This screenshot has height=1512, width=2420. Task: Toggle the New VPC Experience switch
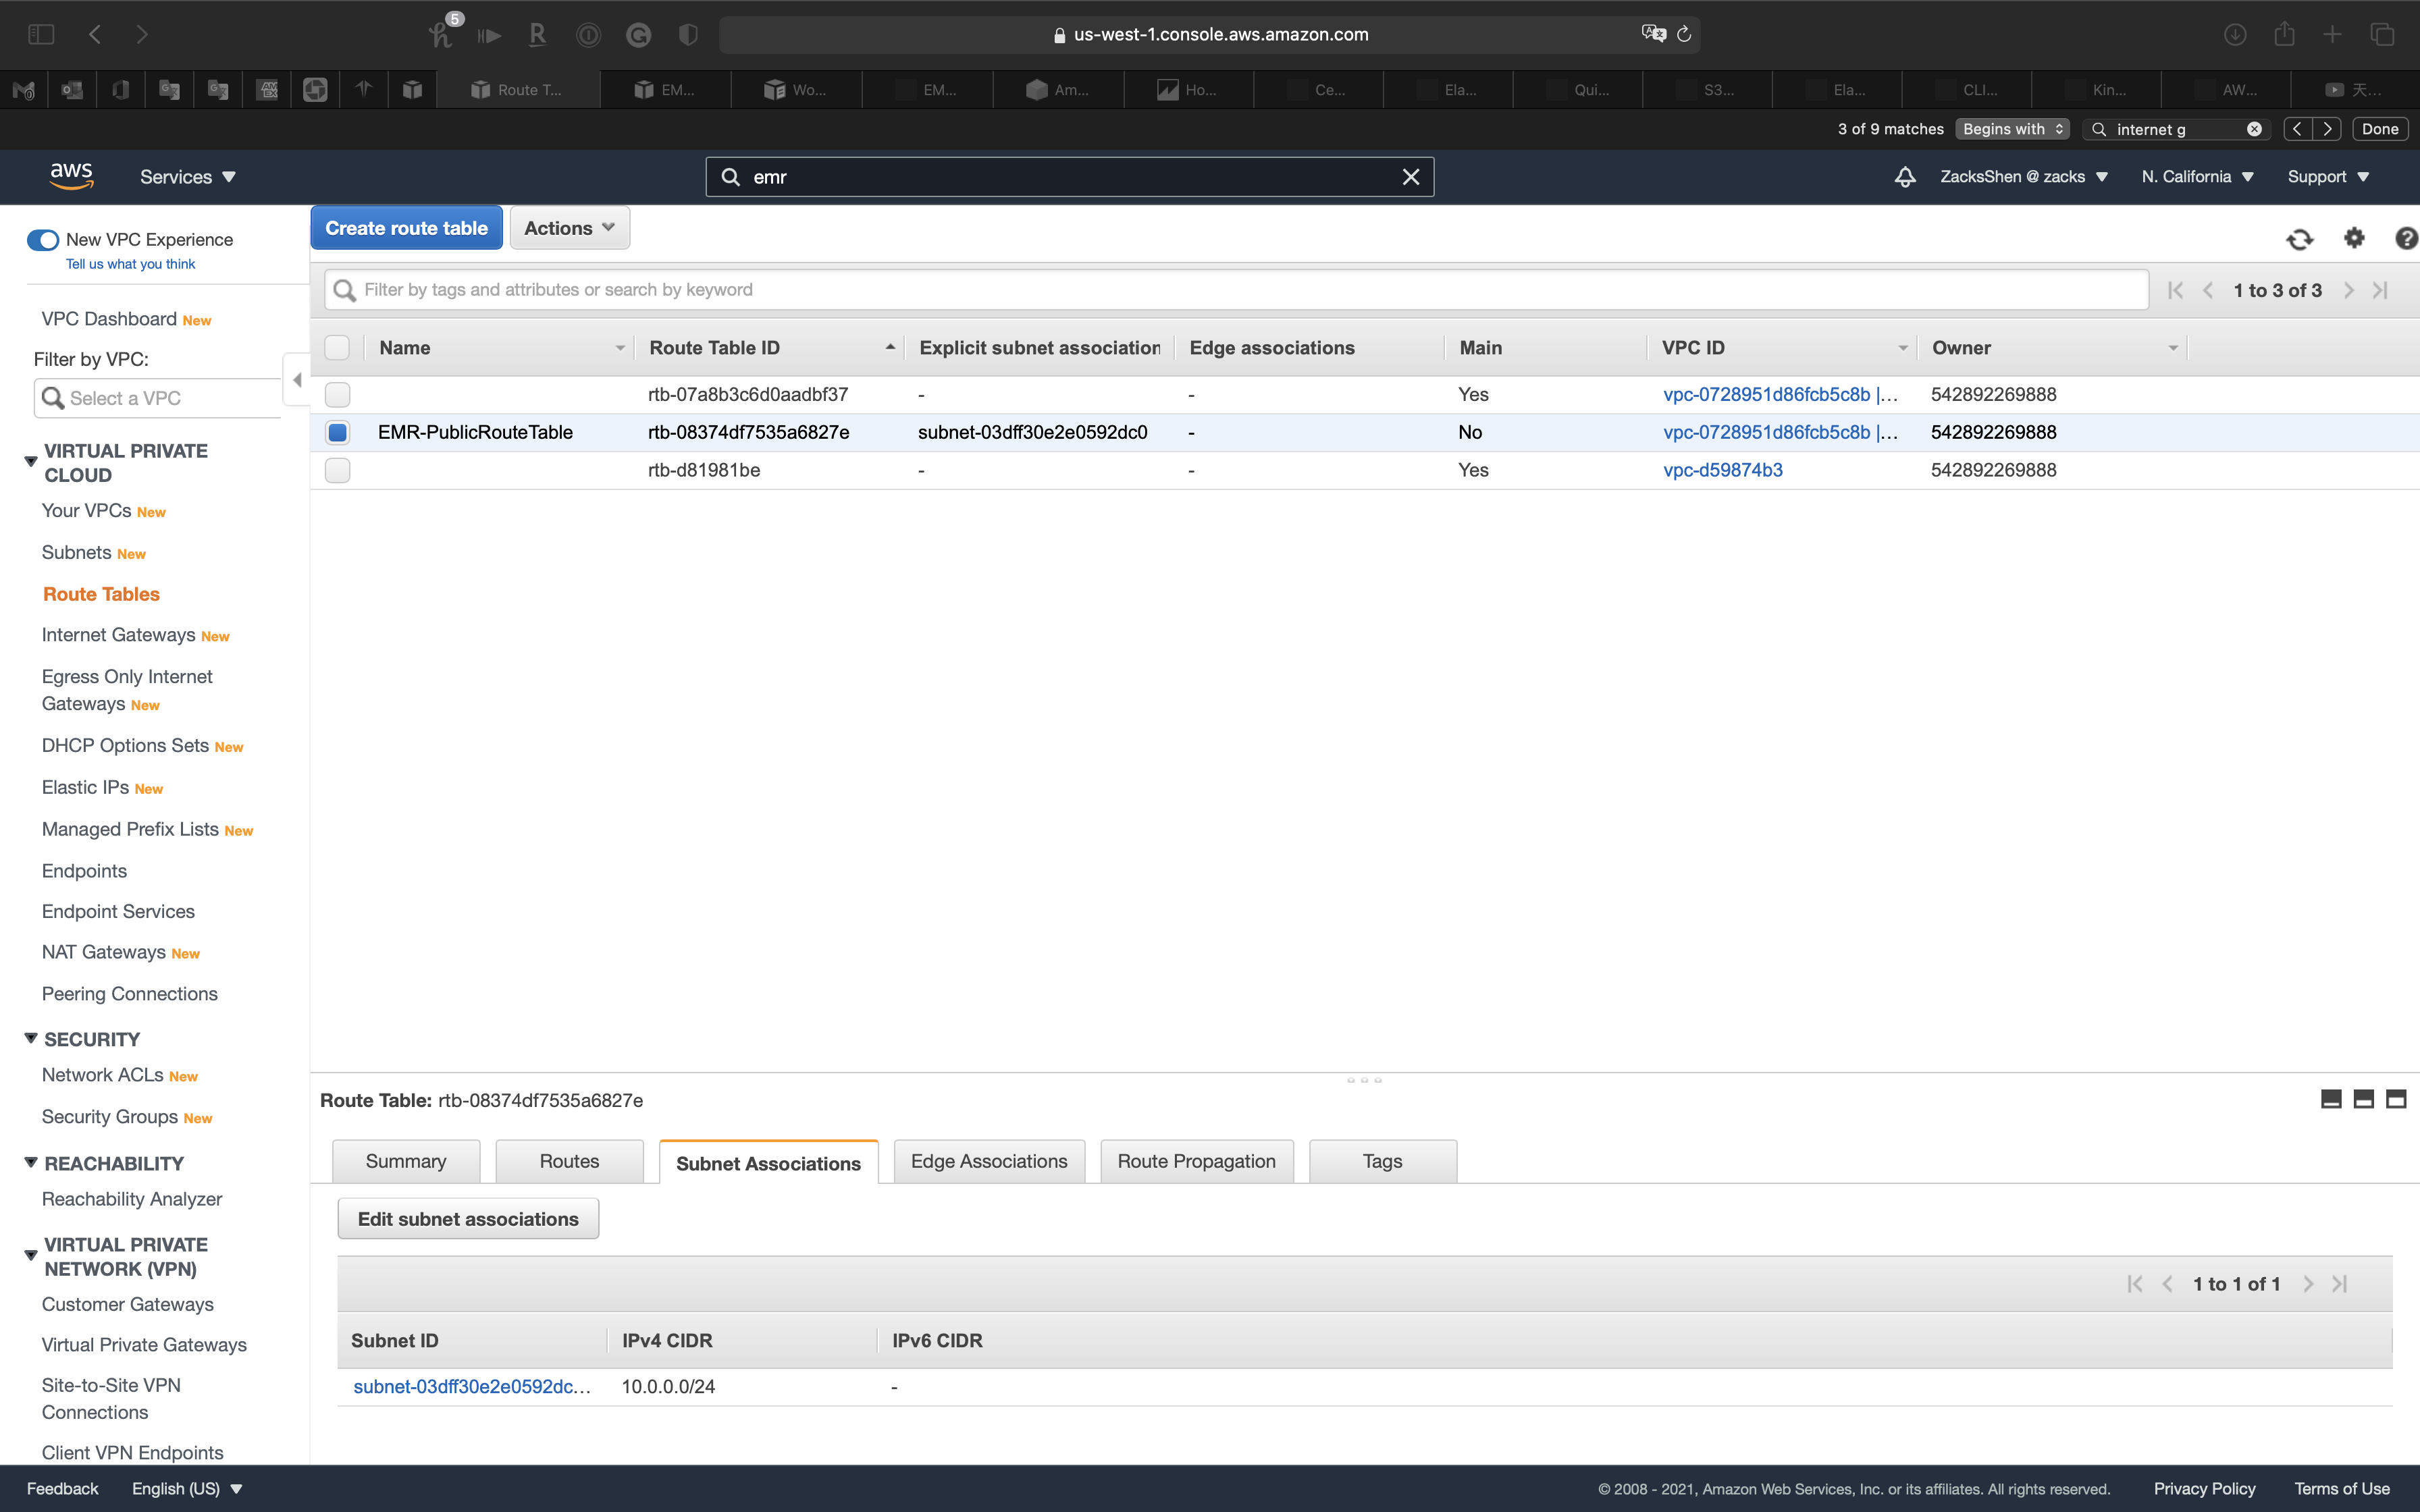43,240
